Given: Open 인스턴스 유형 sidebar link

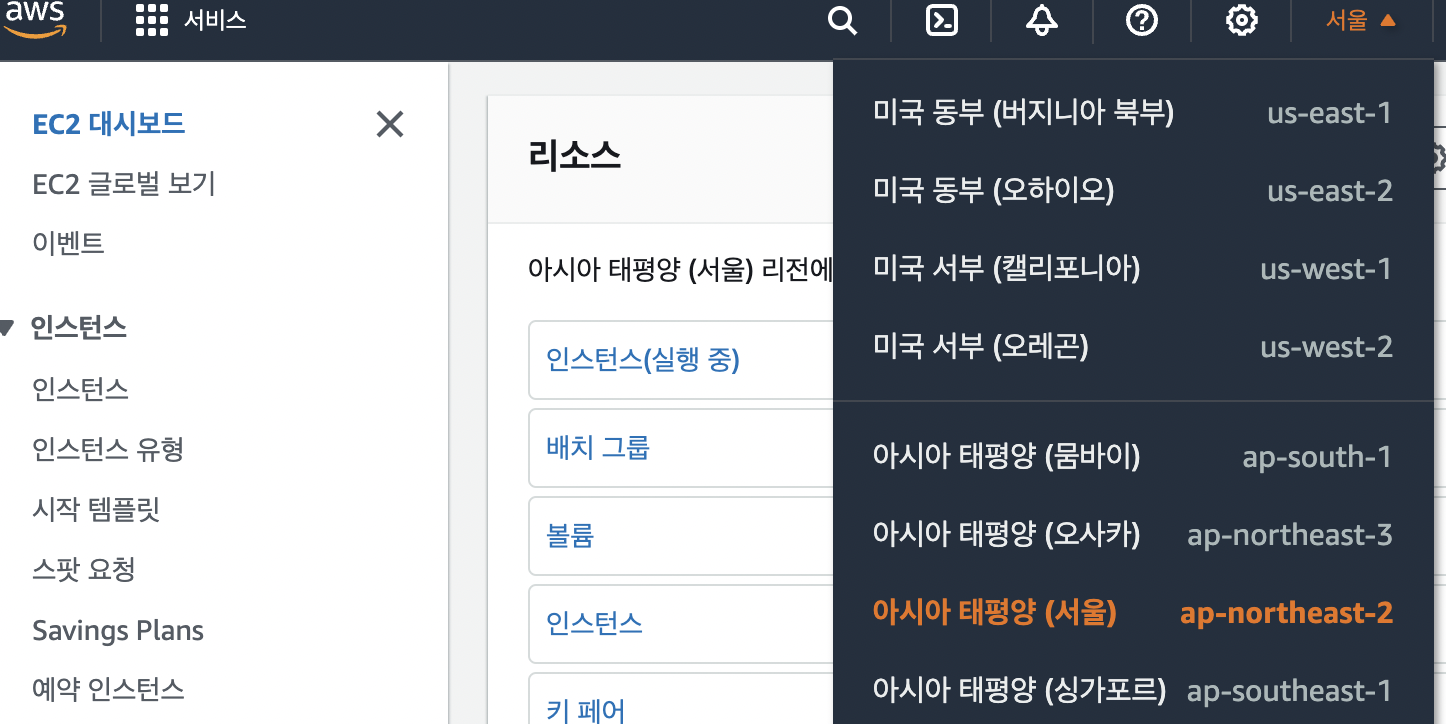Looking at the screenshot, I should point(108,449).
